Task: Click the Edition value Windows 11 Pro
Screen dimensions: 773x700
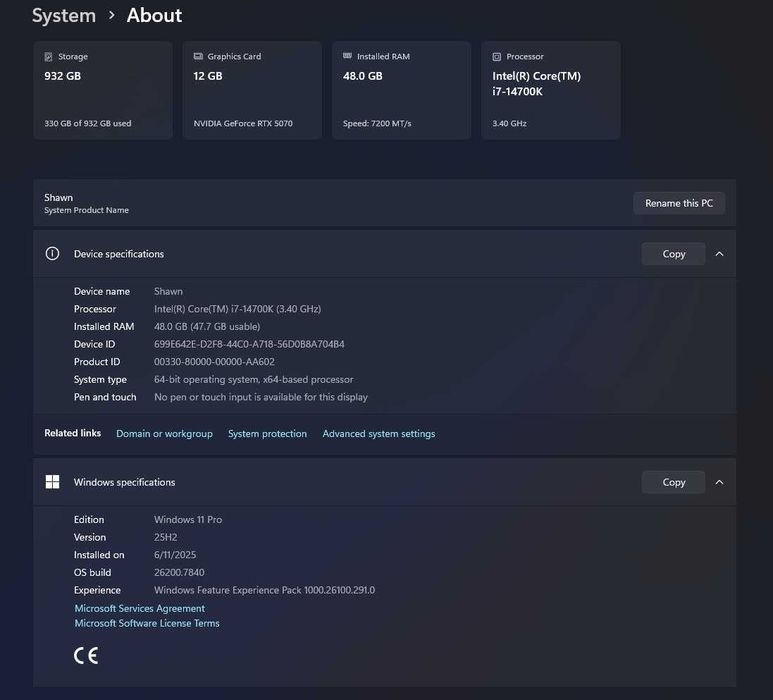Action: pyautogui.click(x=188, y=520)
